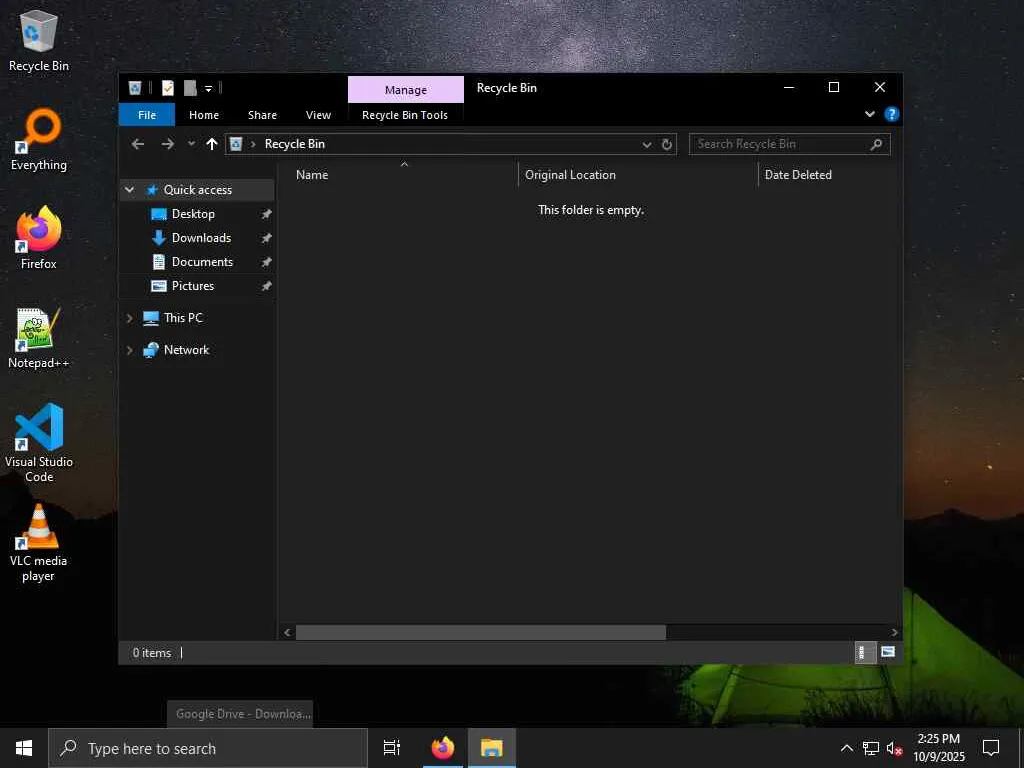Expand the Network tree node
The image size is (1024, 768).
point(129,350)
